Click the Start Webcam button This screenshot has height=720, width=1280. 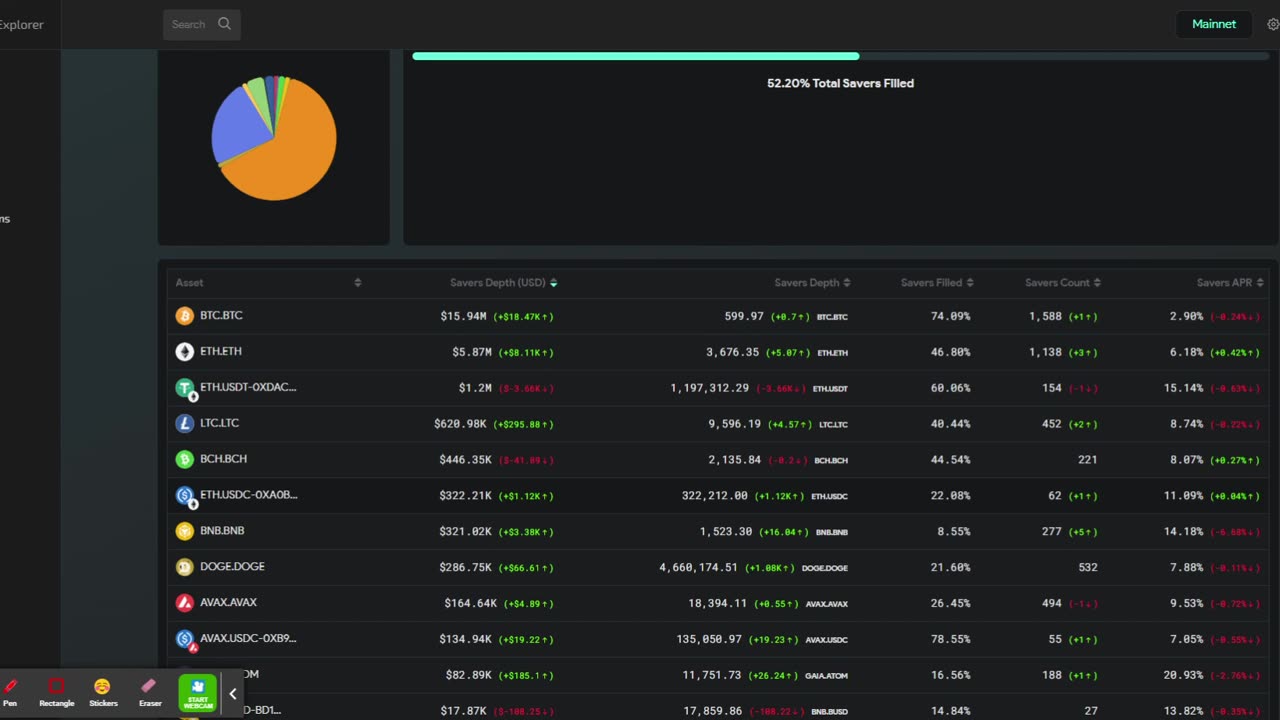click(x=198, y=693)
